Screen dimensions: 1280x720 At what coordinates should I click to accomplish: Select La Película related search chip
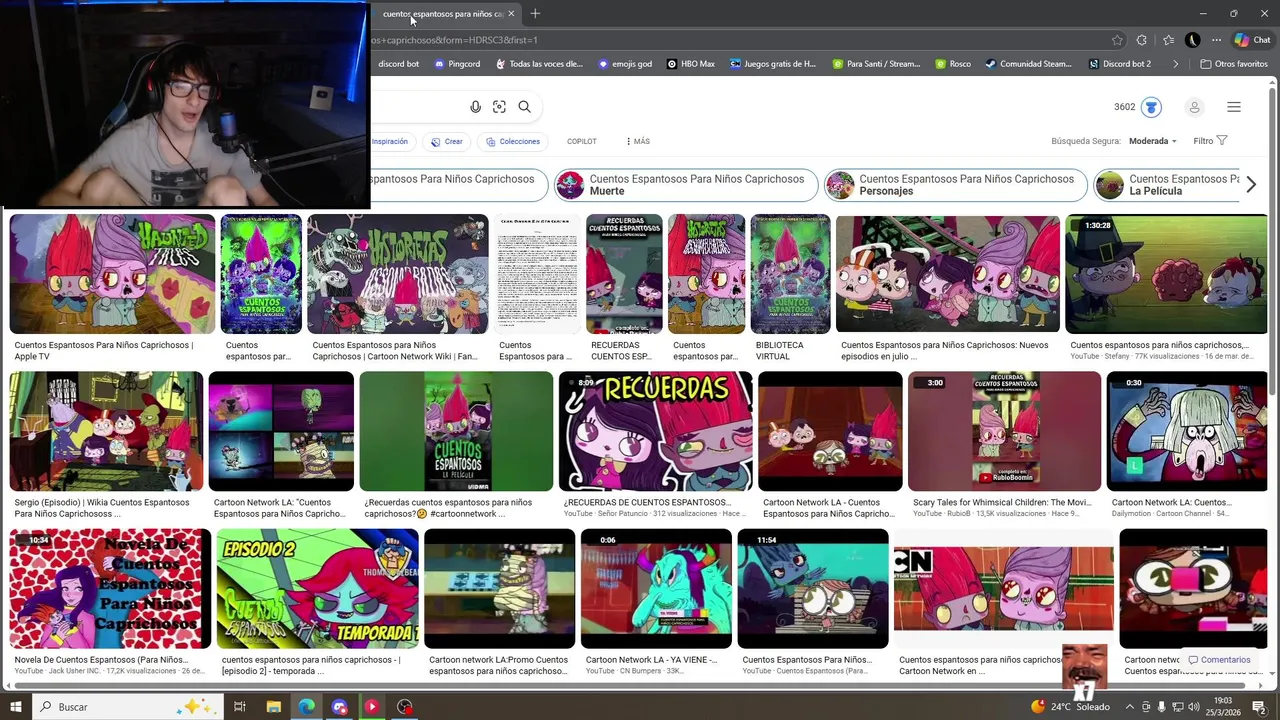tap(1166, 185)
